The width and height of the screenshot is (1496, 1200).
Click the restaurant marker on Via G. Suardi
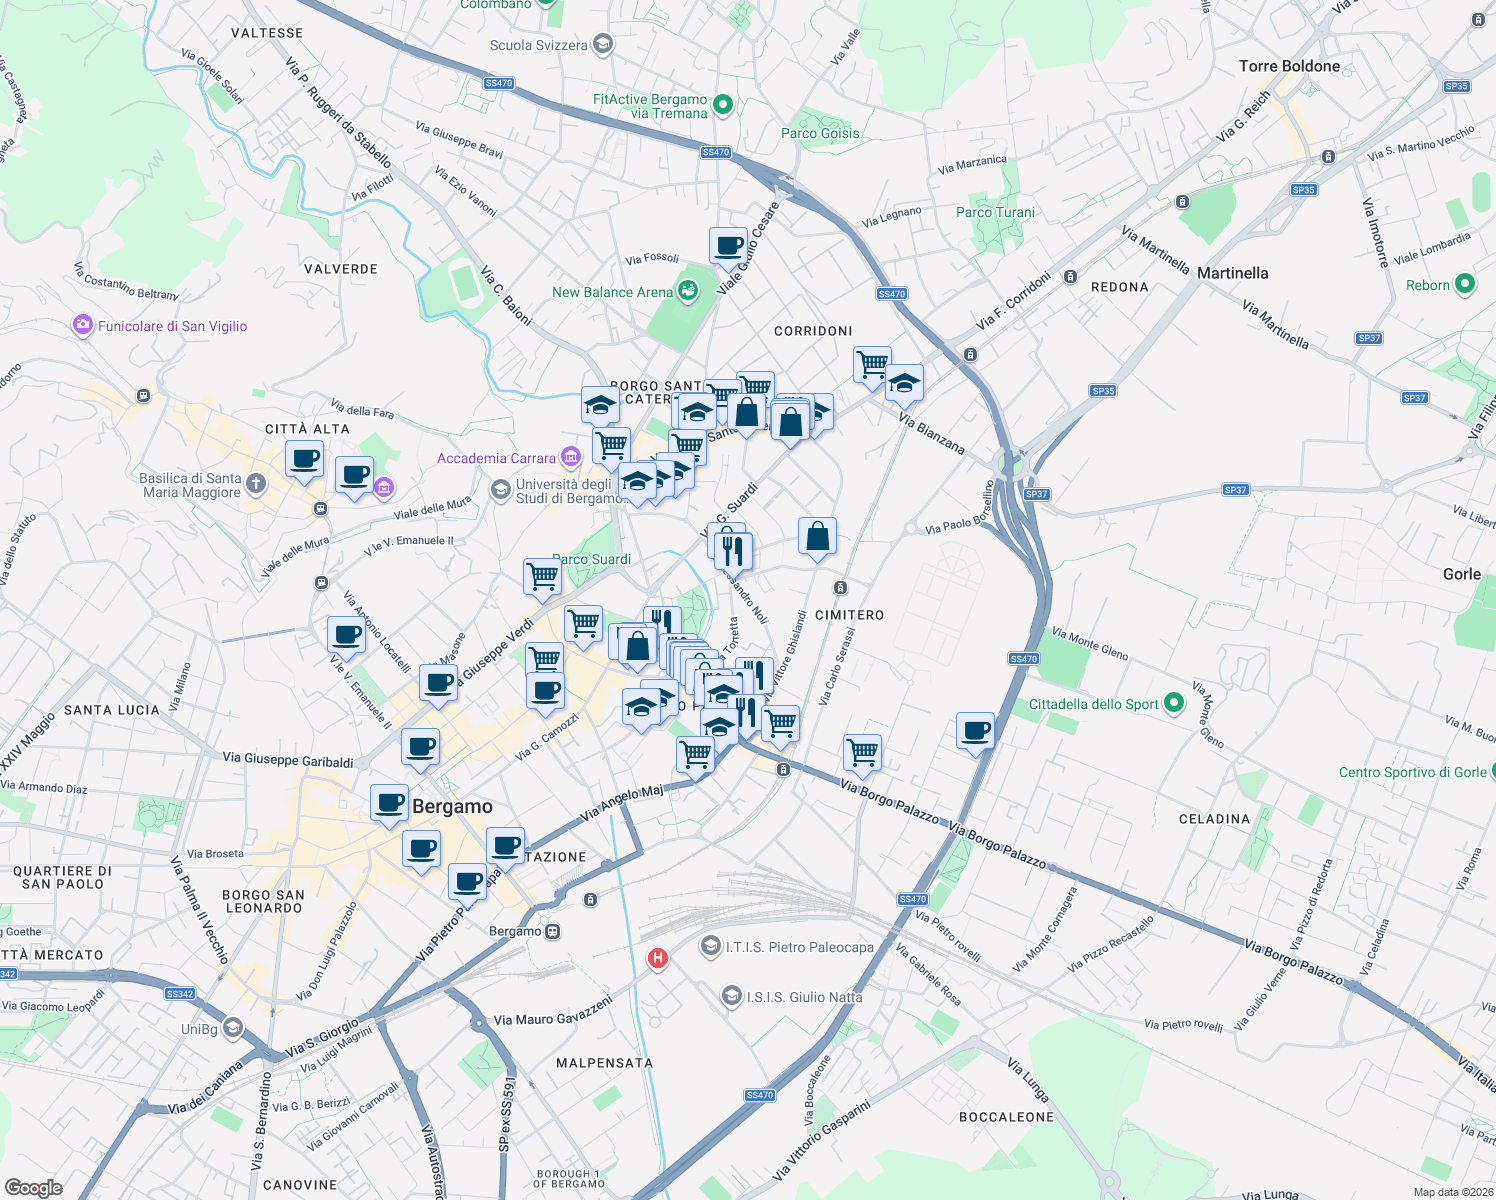click(x=734, y=551)
